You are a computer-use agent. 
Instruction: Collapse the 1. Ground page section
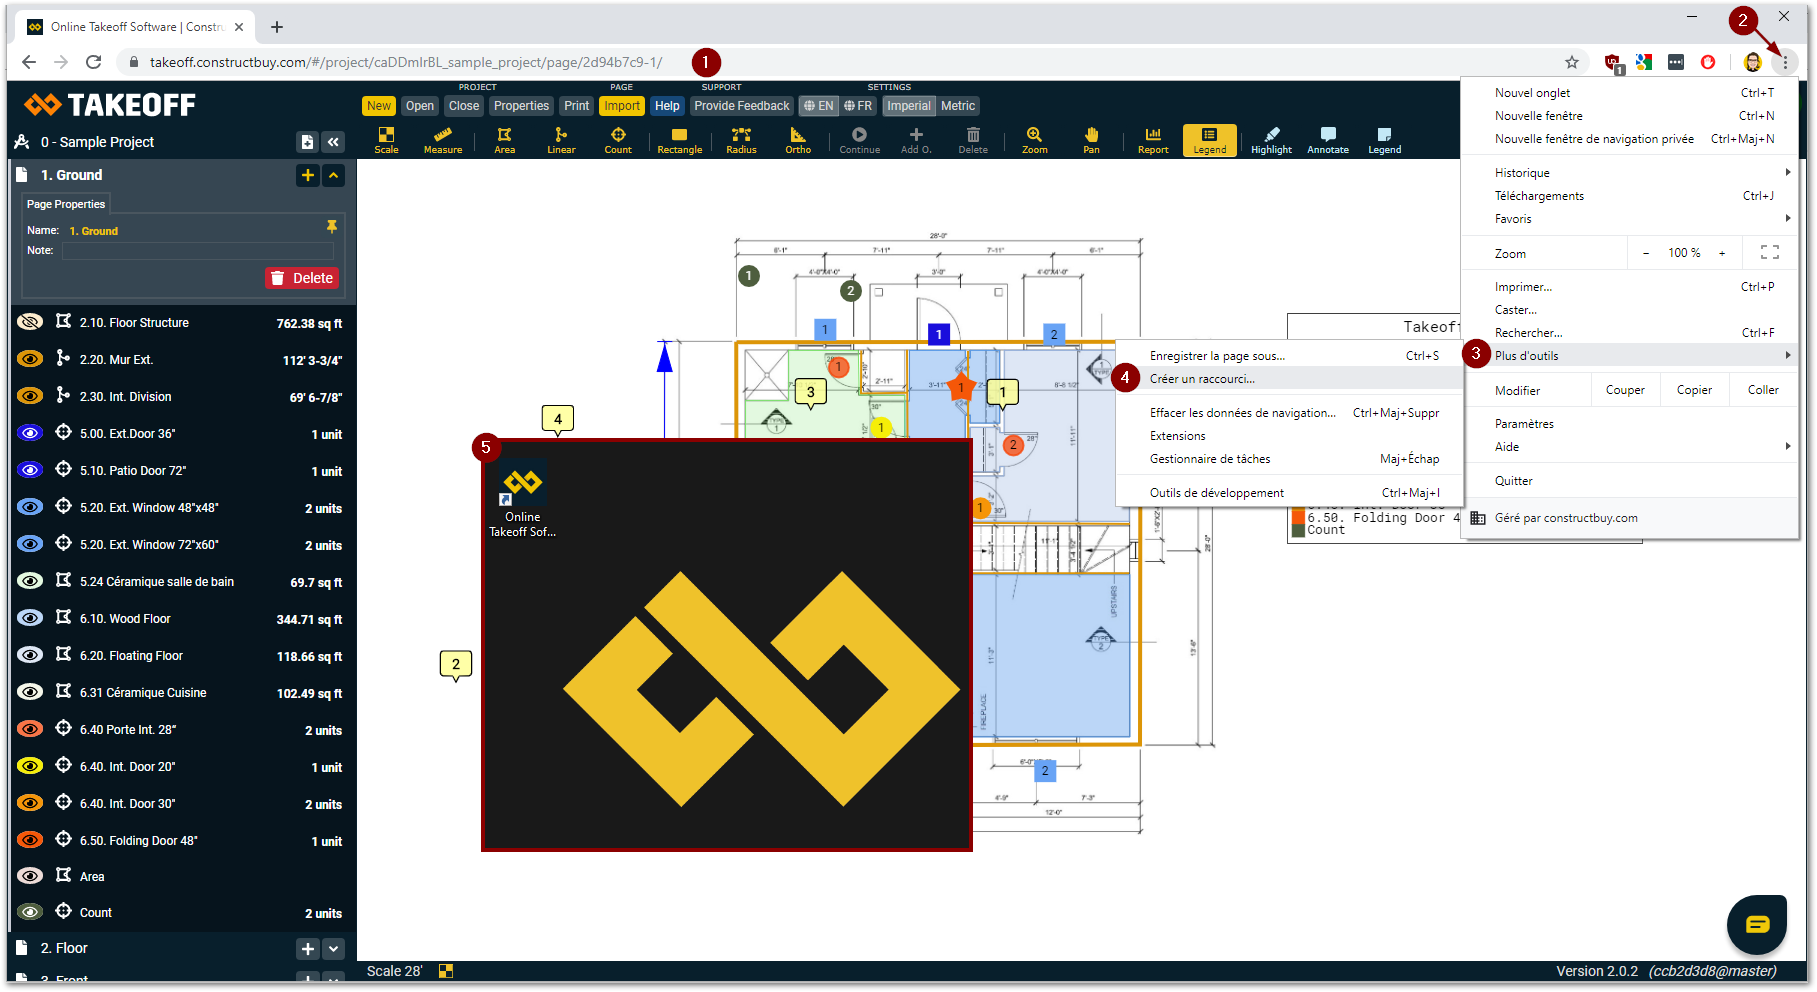coord(334,175)
